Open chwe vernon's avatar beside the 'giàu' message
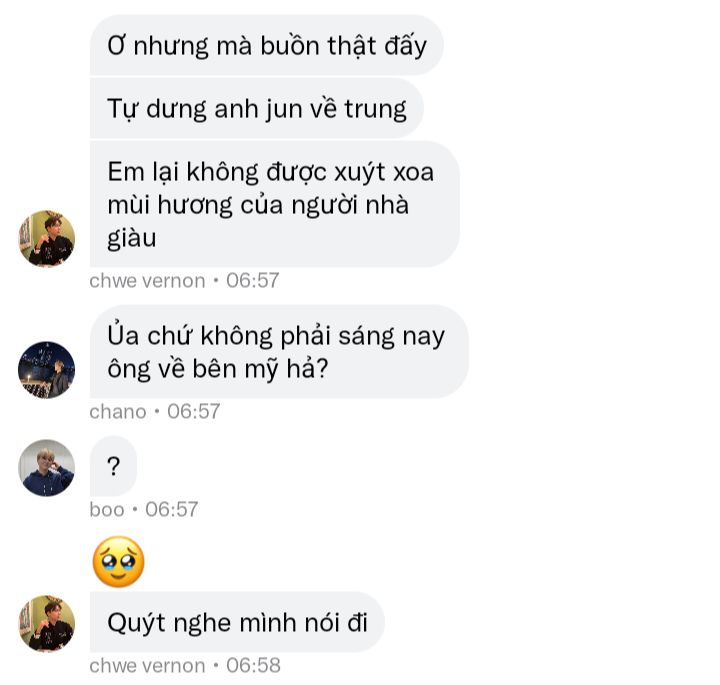The width and height of the screenshot is (720, 685). click(x=46, y=239)
